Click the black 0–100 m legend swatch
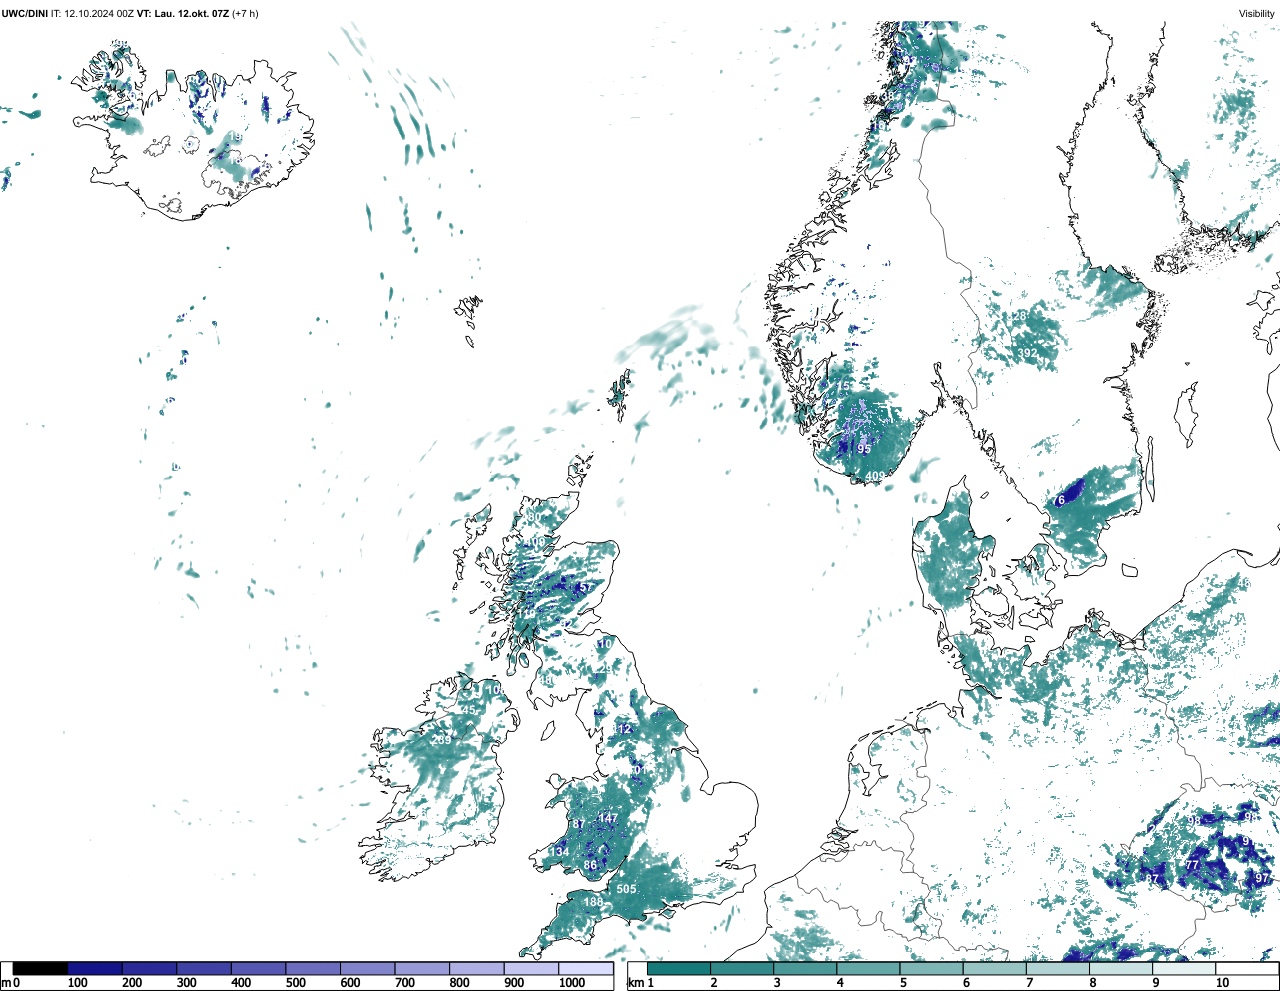1280x991 pixels. pyautogui.click(x=40, y=968)
